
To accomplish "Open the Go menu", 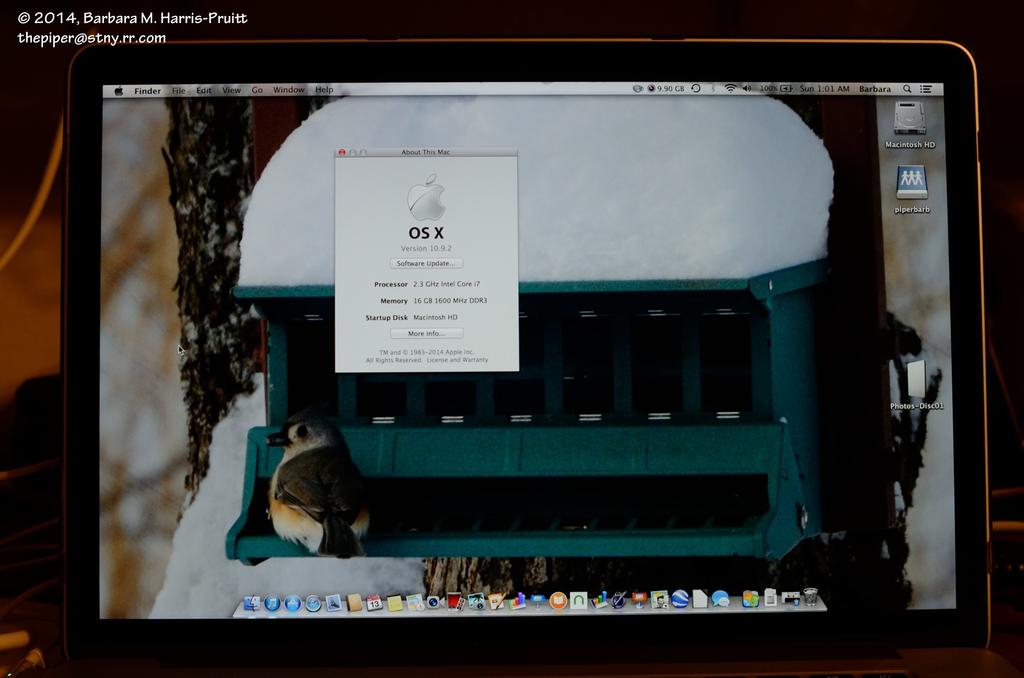I will click(x=257, y=90).
